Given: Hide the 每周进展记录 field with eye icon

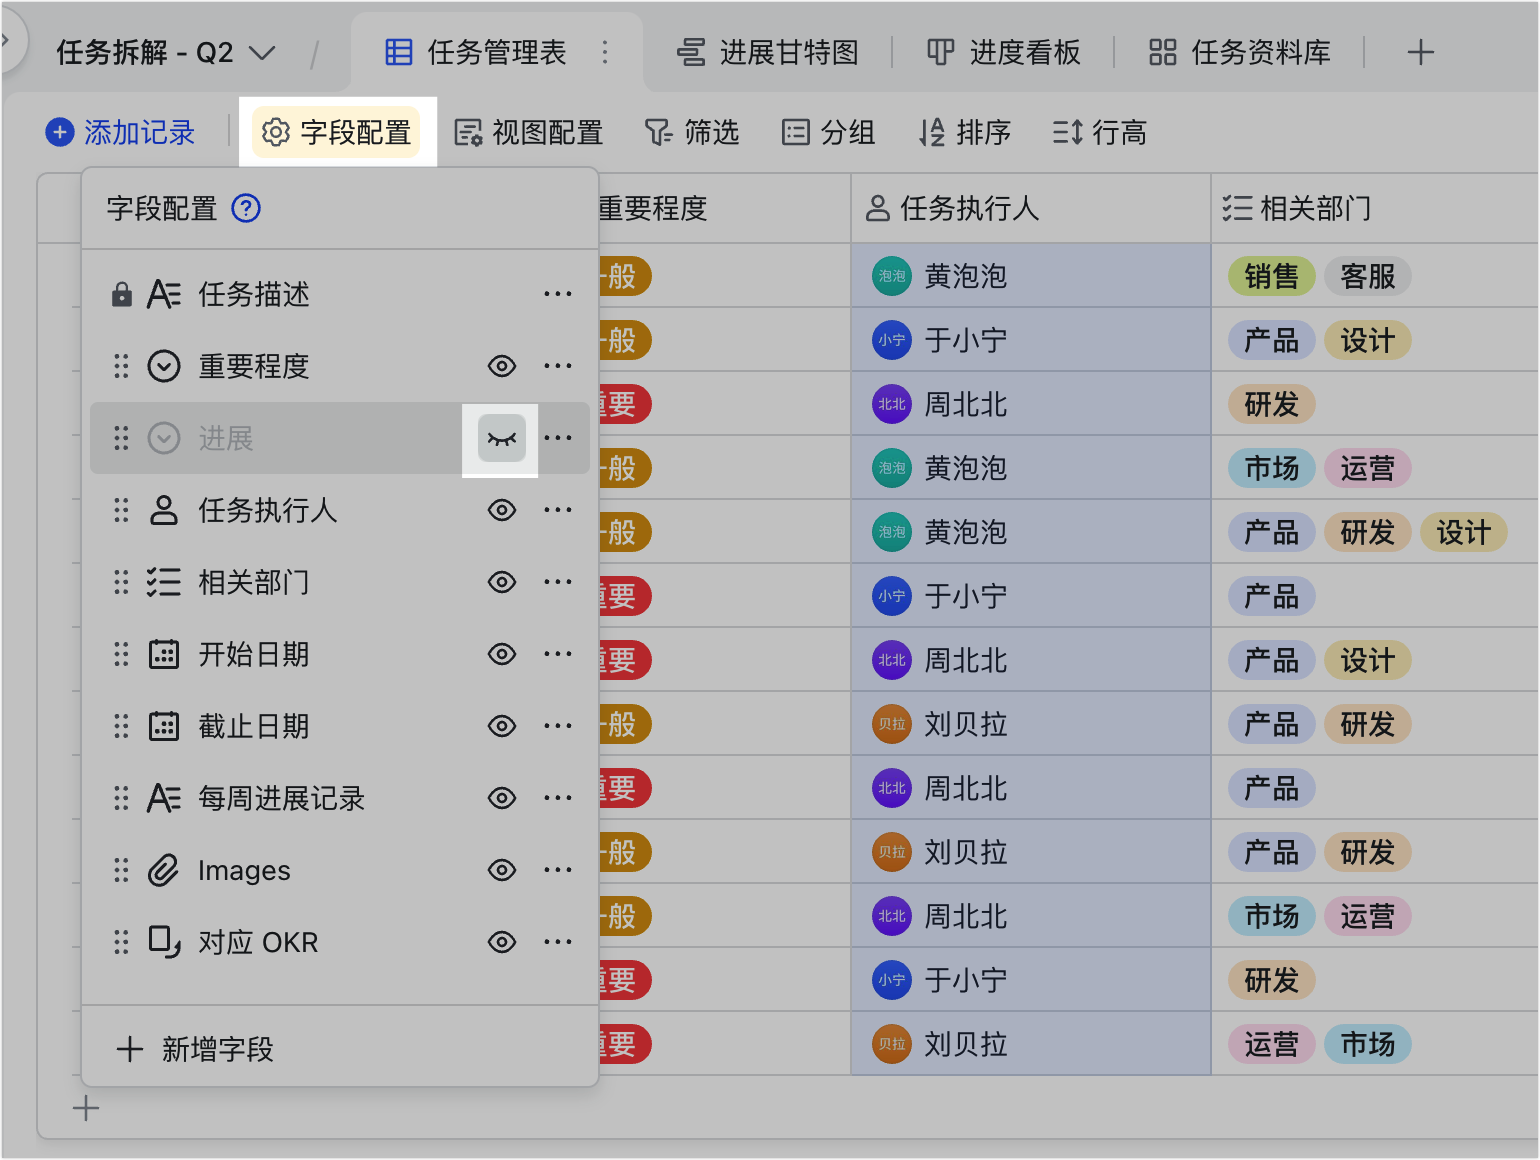Looking at the screenshot, I should [x=502, y=798].
